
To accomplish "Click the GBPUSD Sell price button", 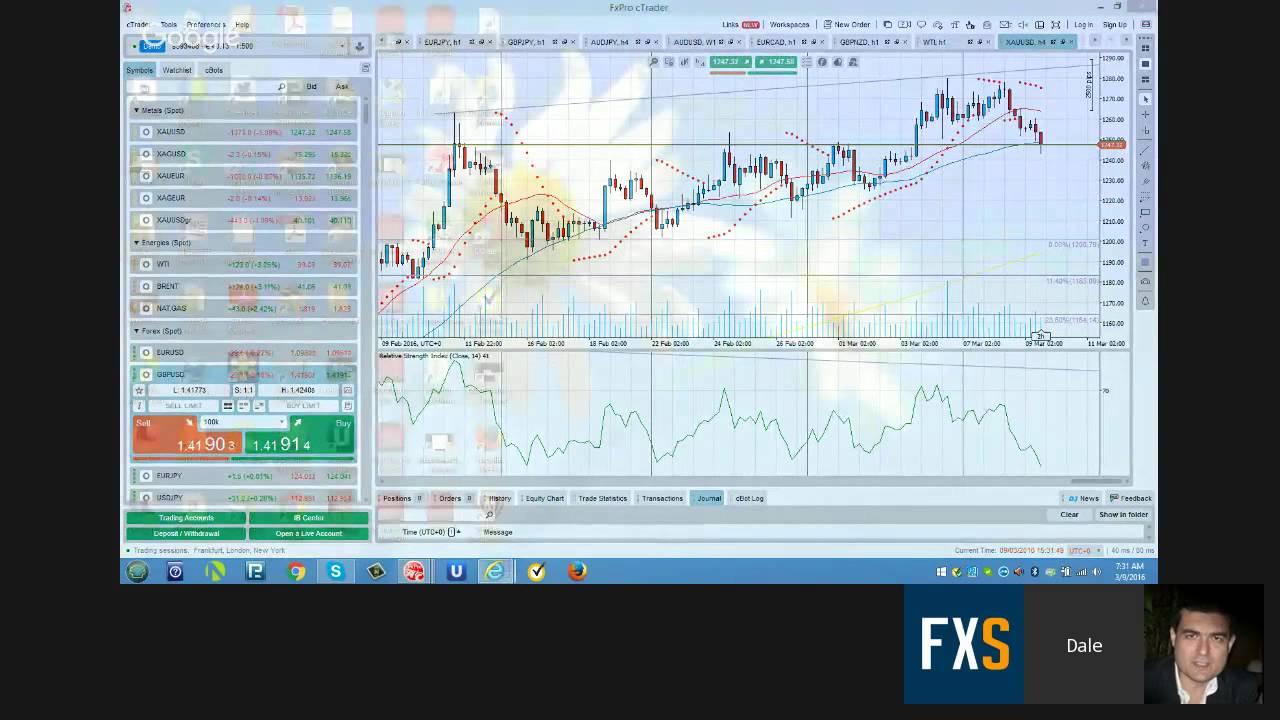I will pyautogui.click(x=188, y=437).
